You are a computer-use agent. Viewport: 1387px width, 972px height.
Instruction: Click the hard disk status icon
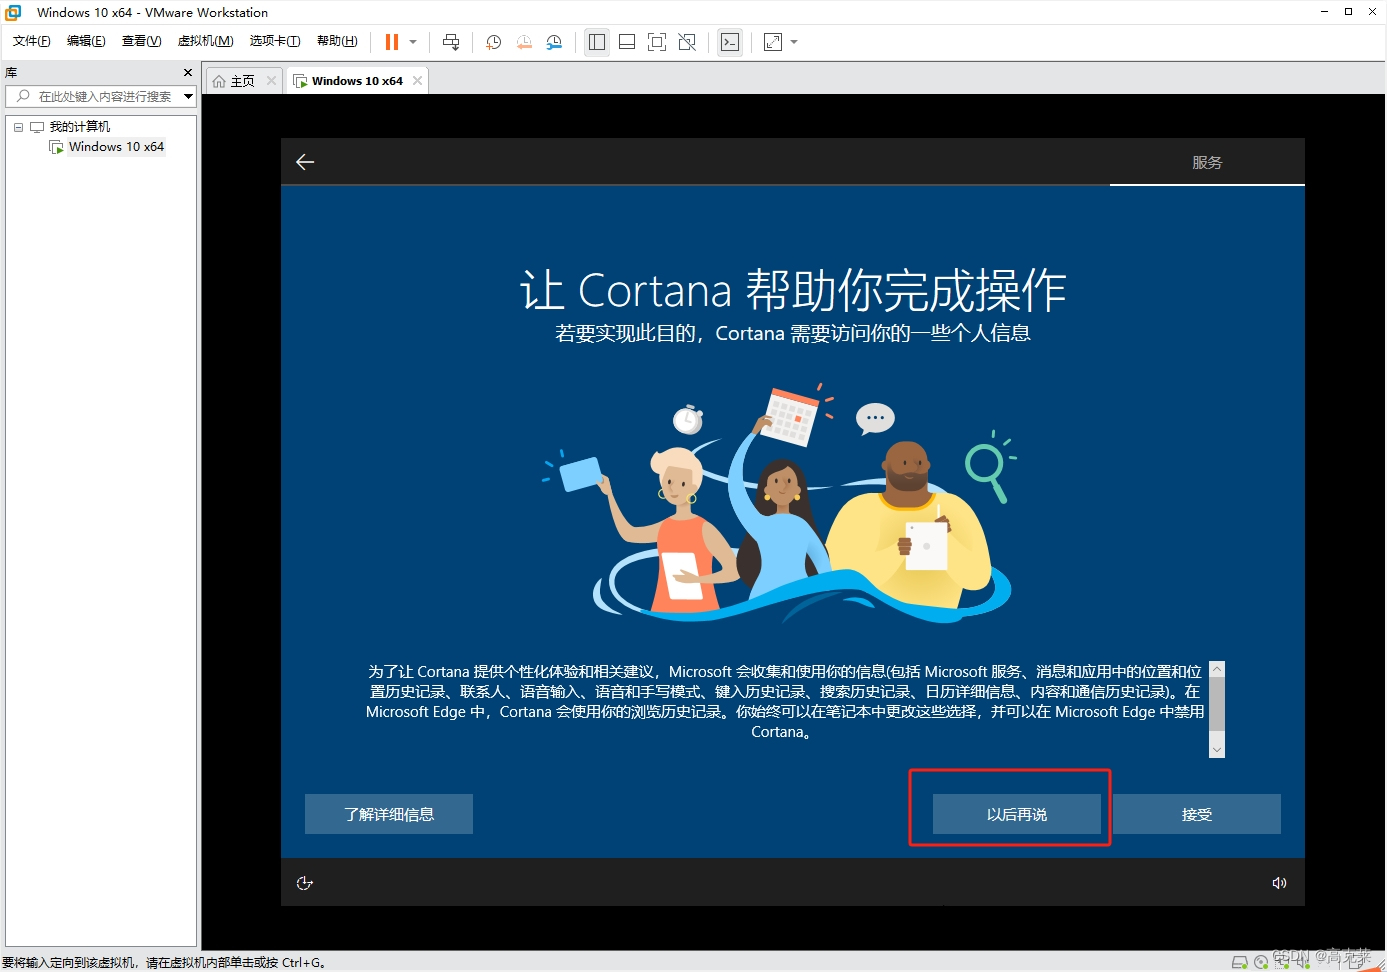click(x=1240, y=962)
